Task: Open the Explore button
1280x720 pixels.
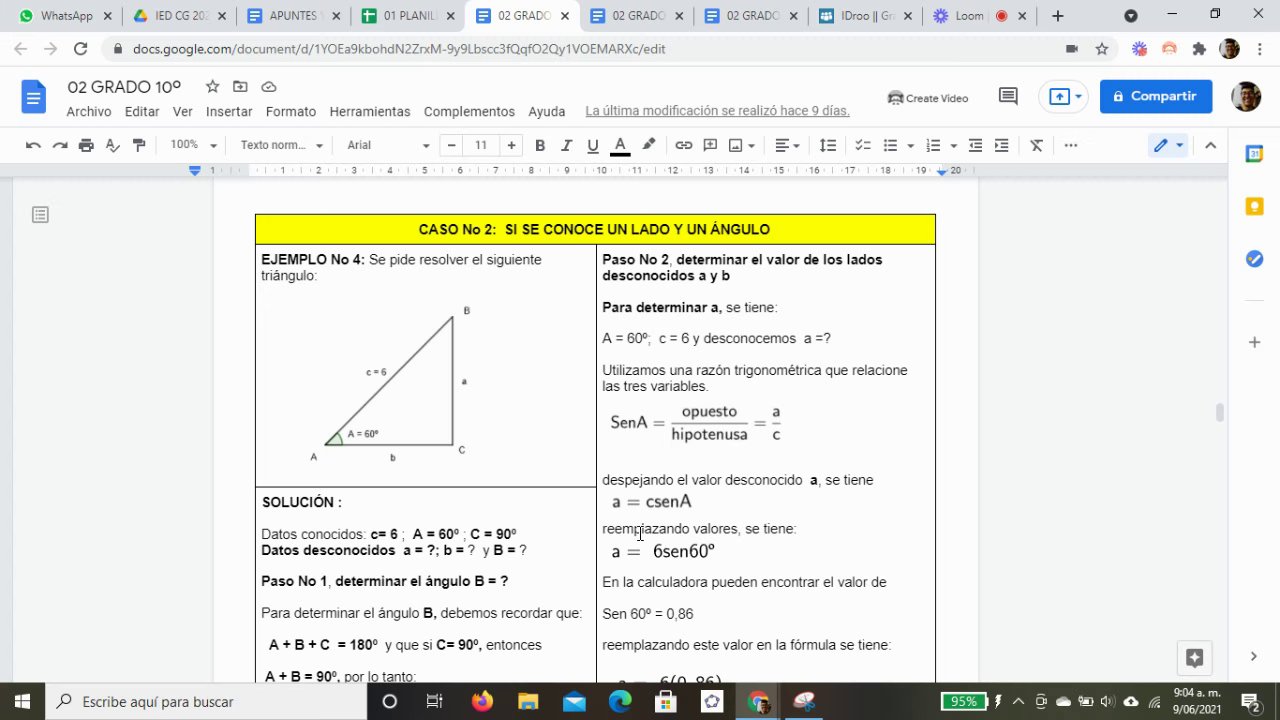Action: (1194, 658)
